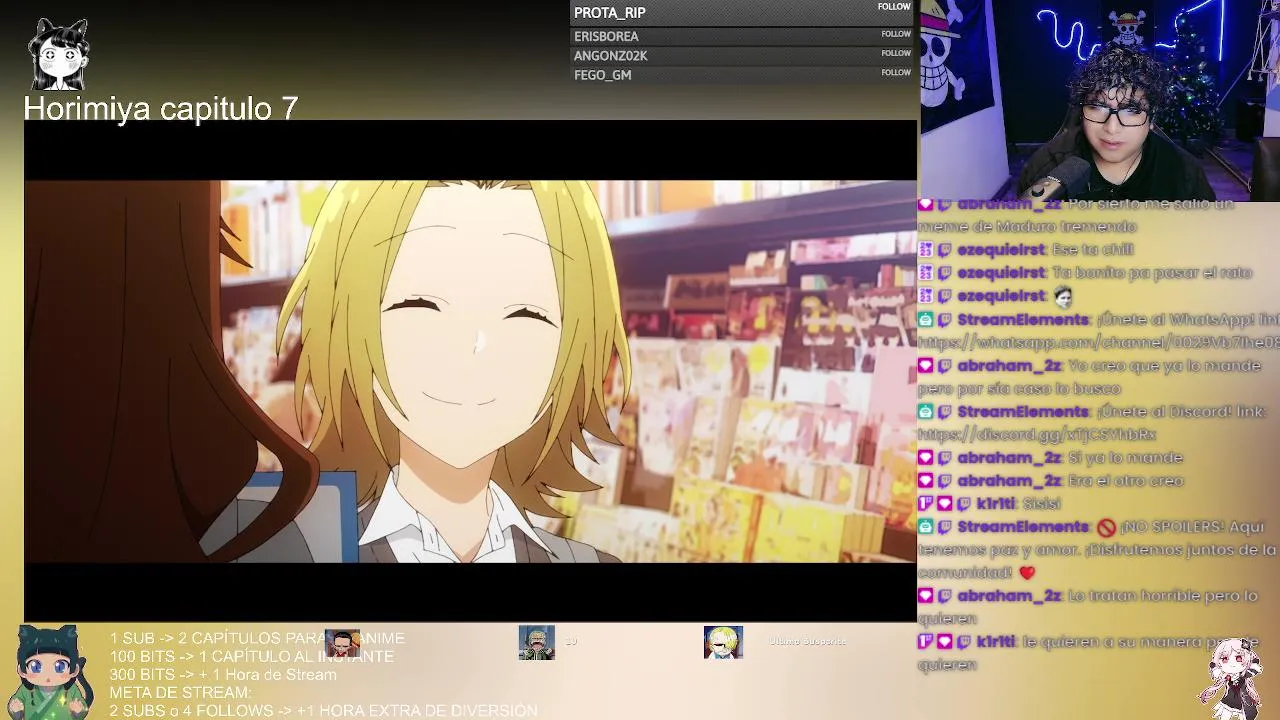Open the discord.gg invite link in chat

coord(1037,435)
